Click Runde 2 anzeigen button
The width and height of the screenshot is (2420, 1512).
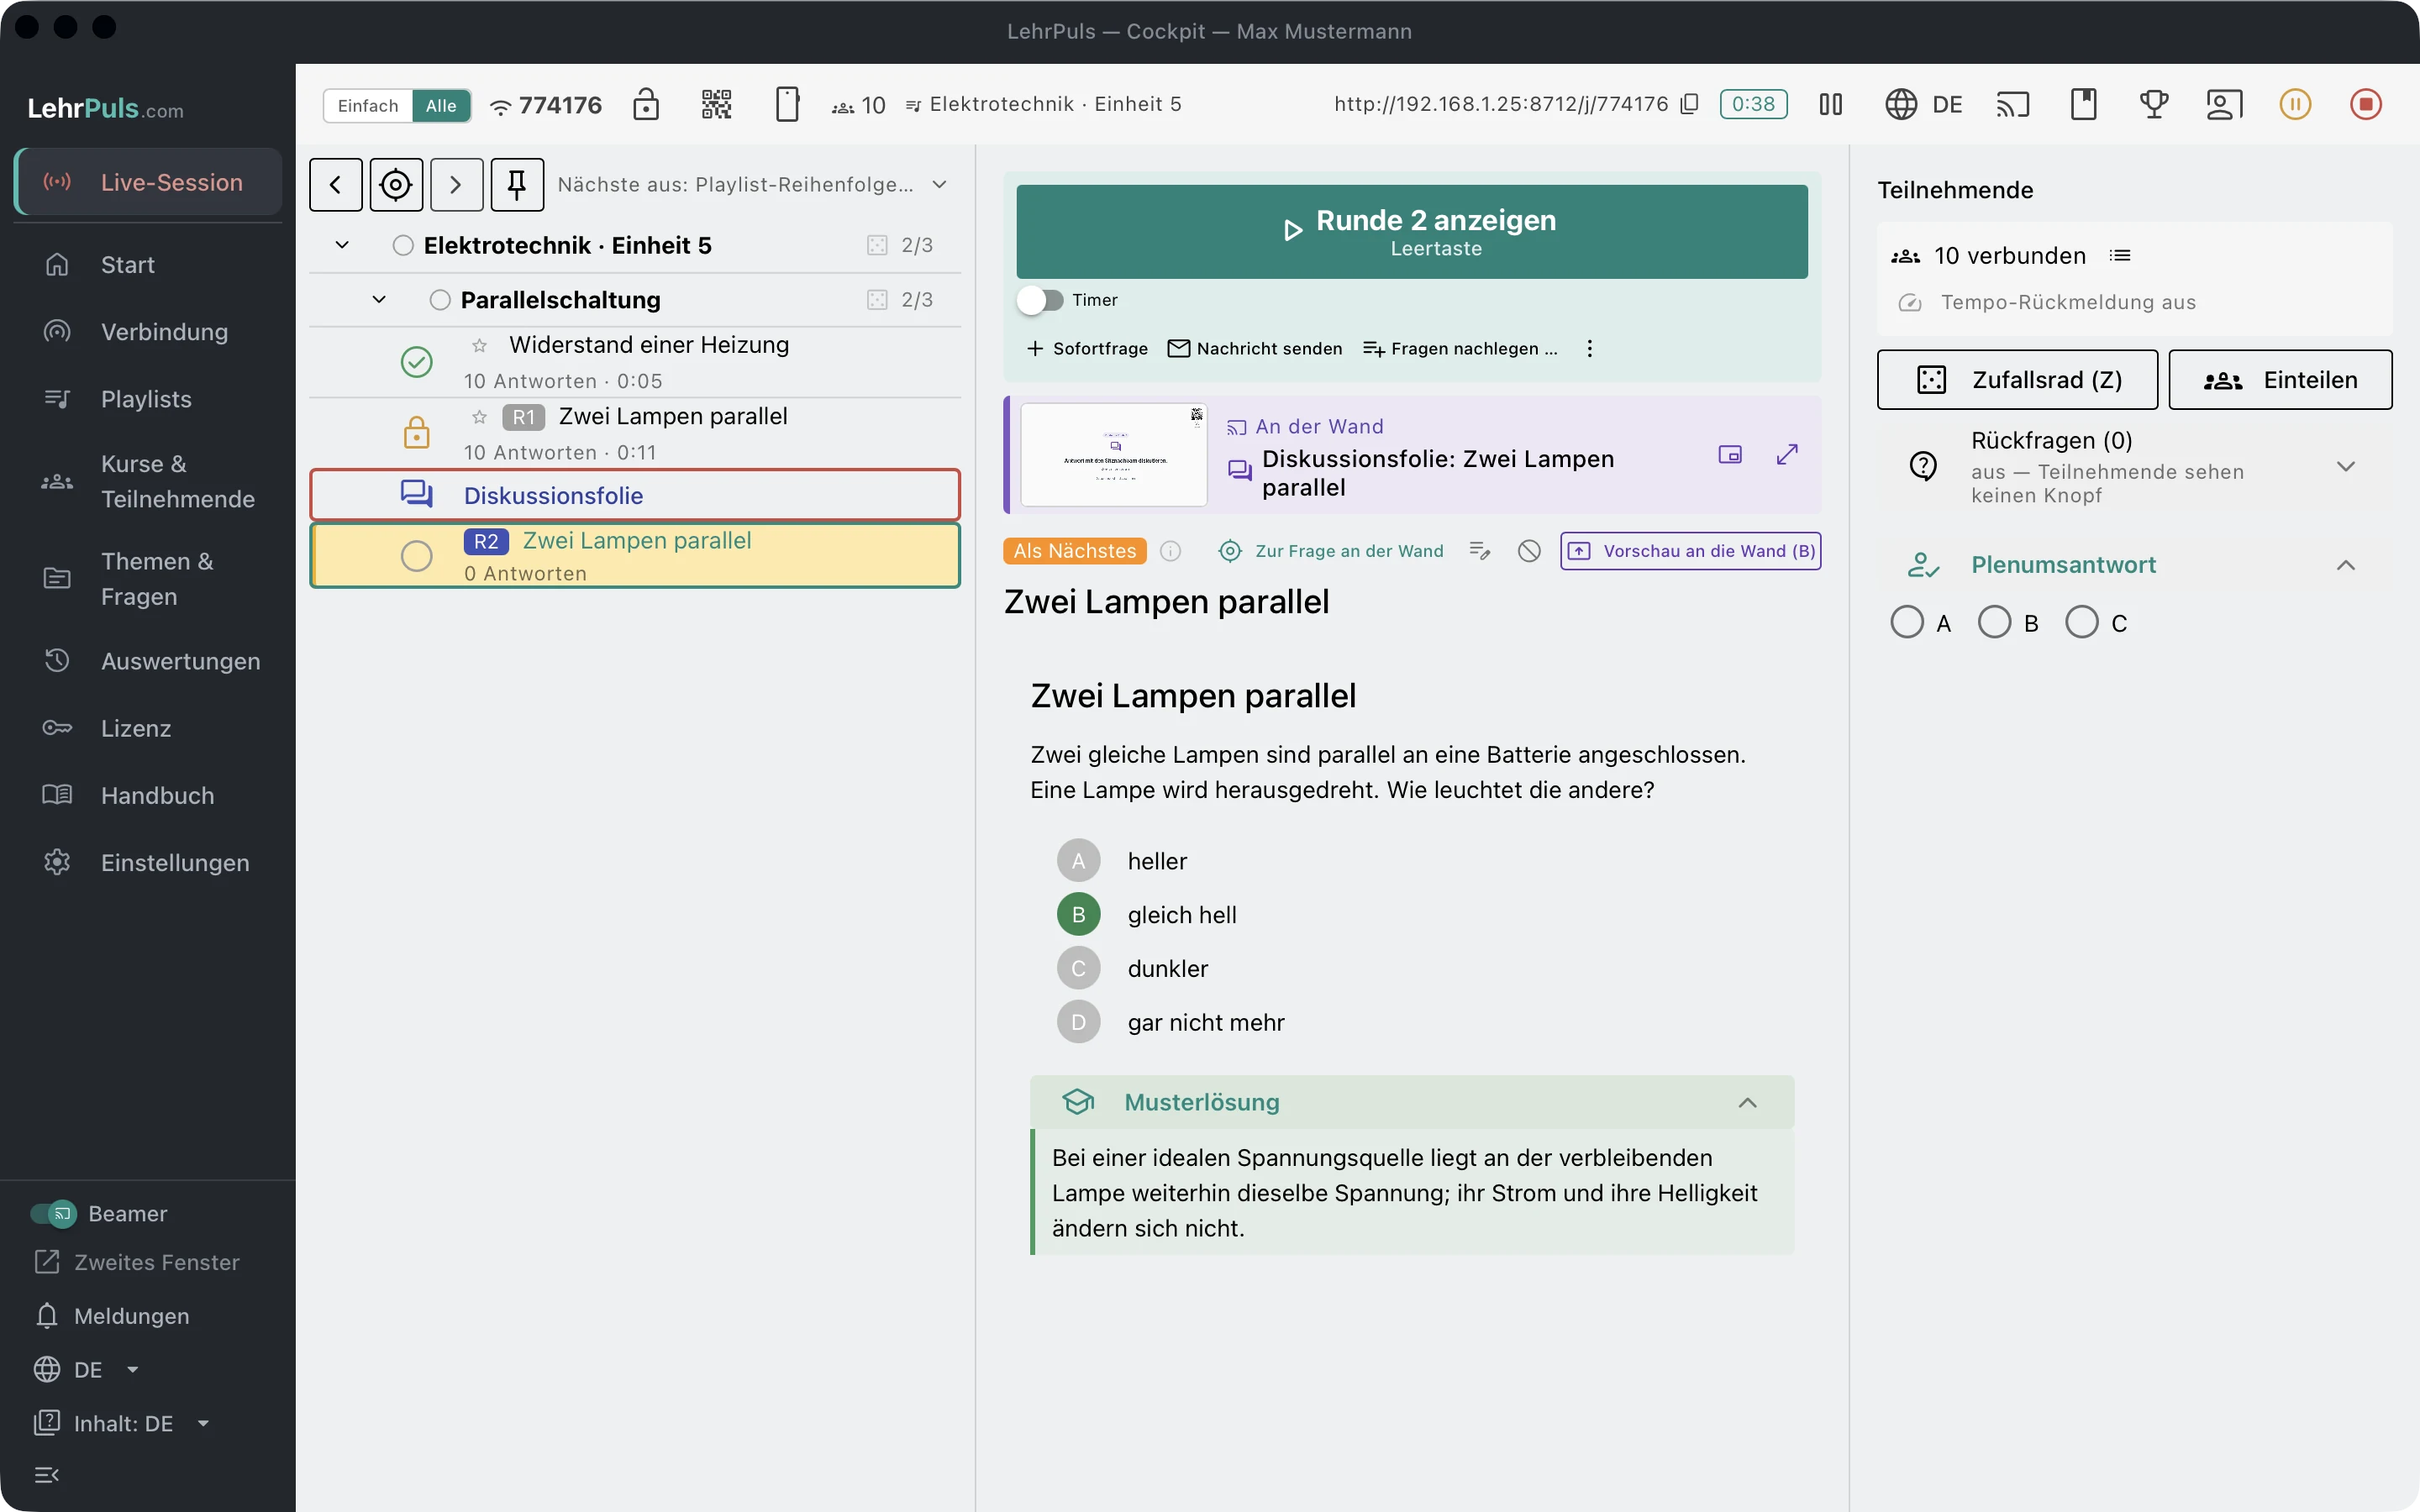(1411, 232)
